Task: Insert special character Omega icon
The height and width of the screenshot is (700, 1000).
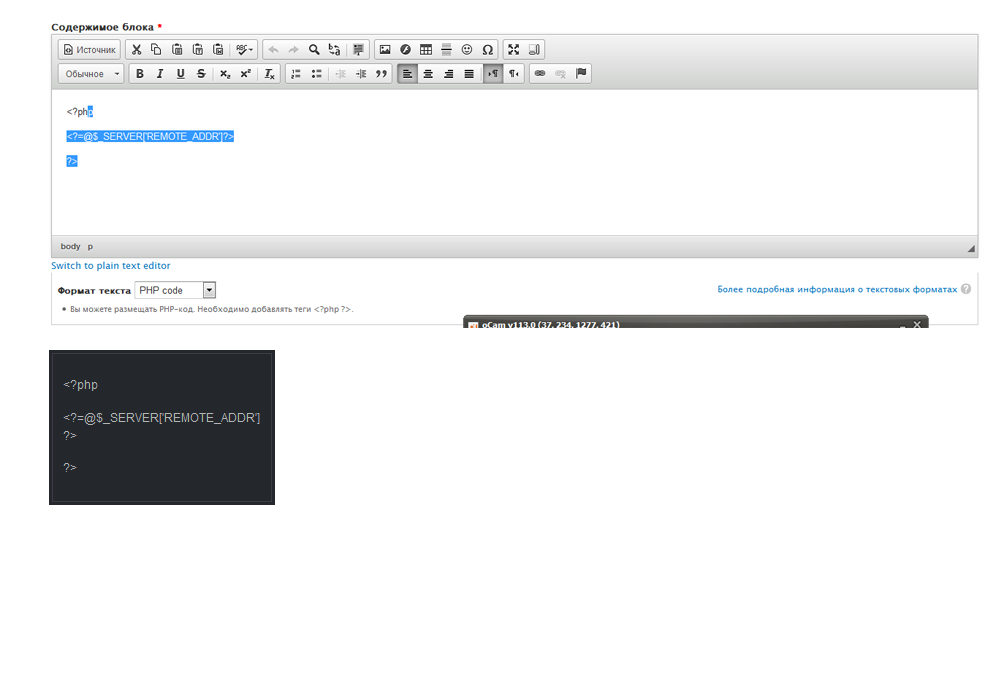Action: tap(488, 50)
